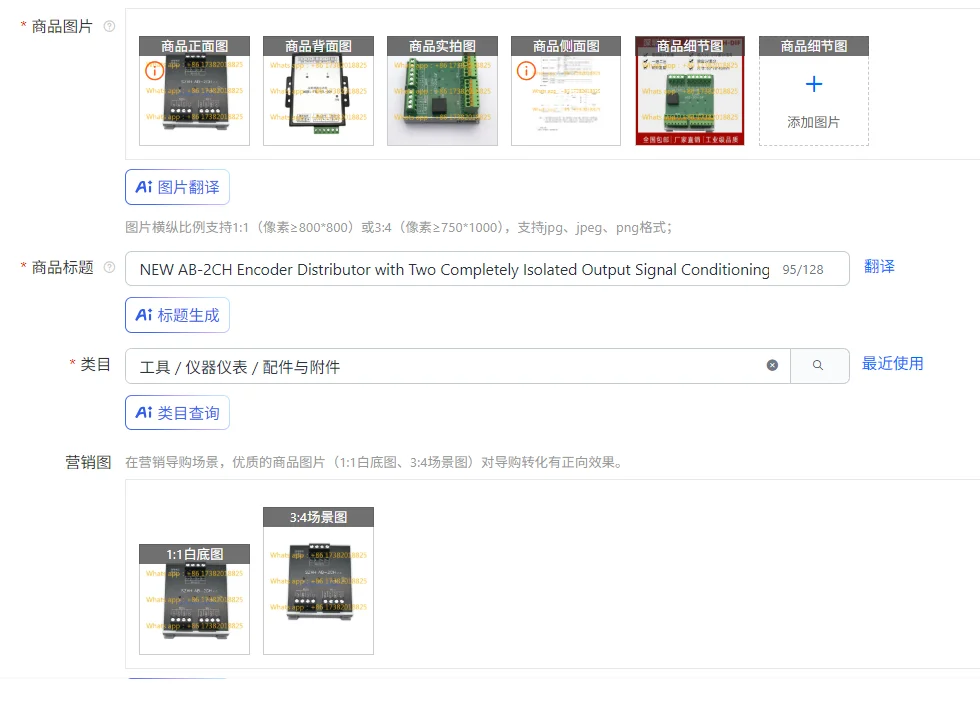Click the warning info icon on 商品正面图

[x=154, y=71]
